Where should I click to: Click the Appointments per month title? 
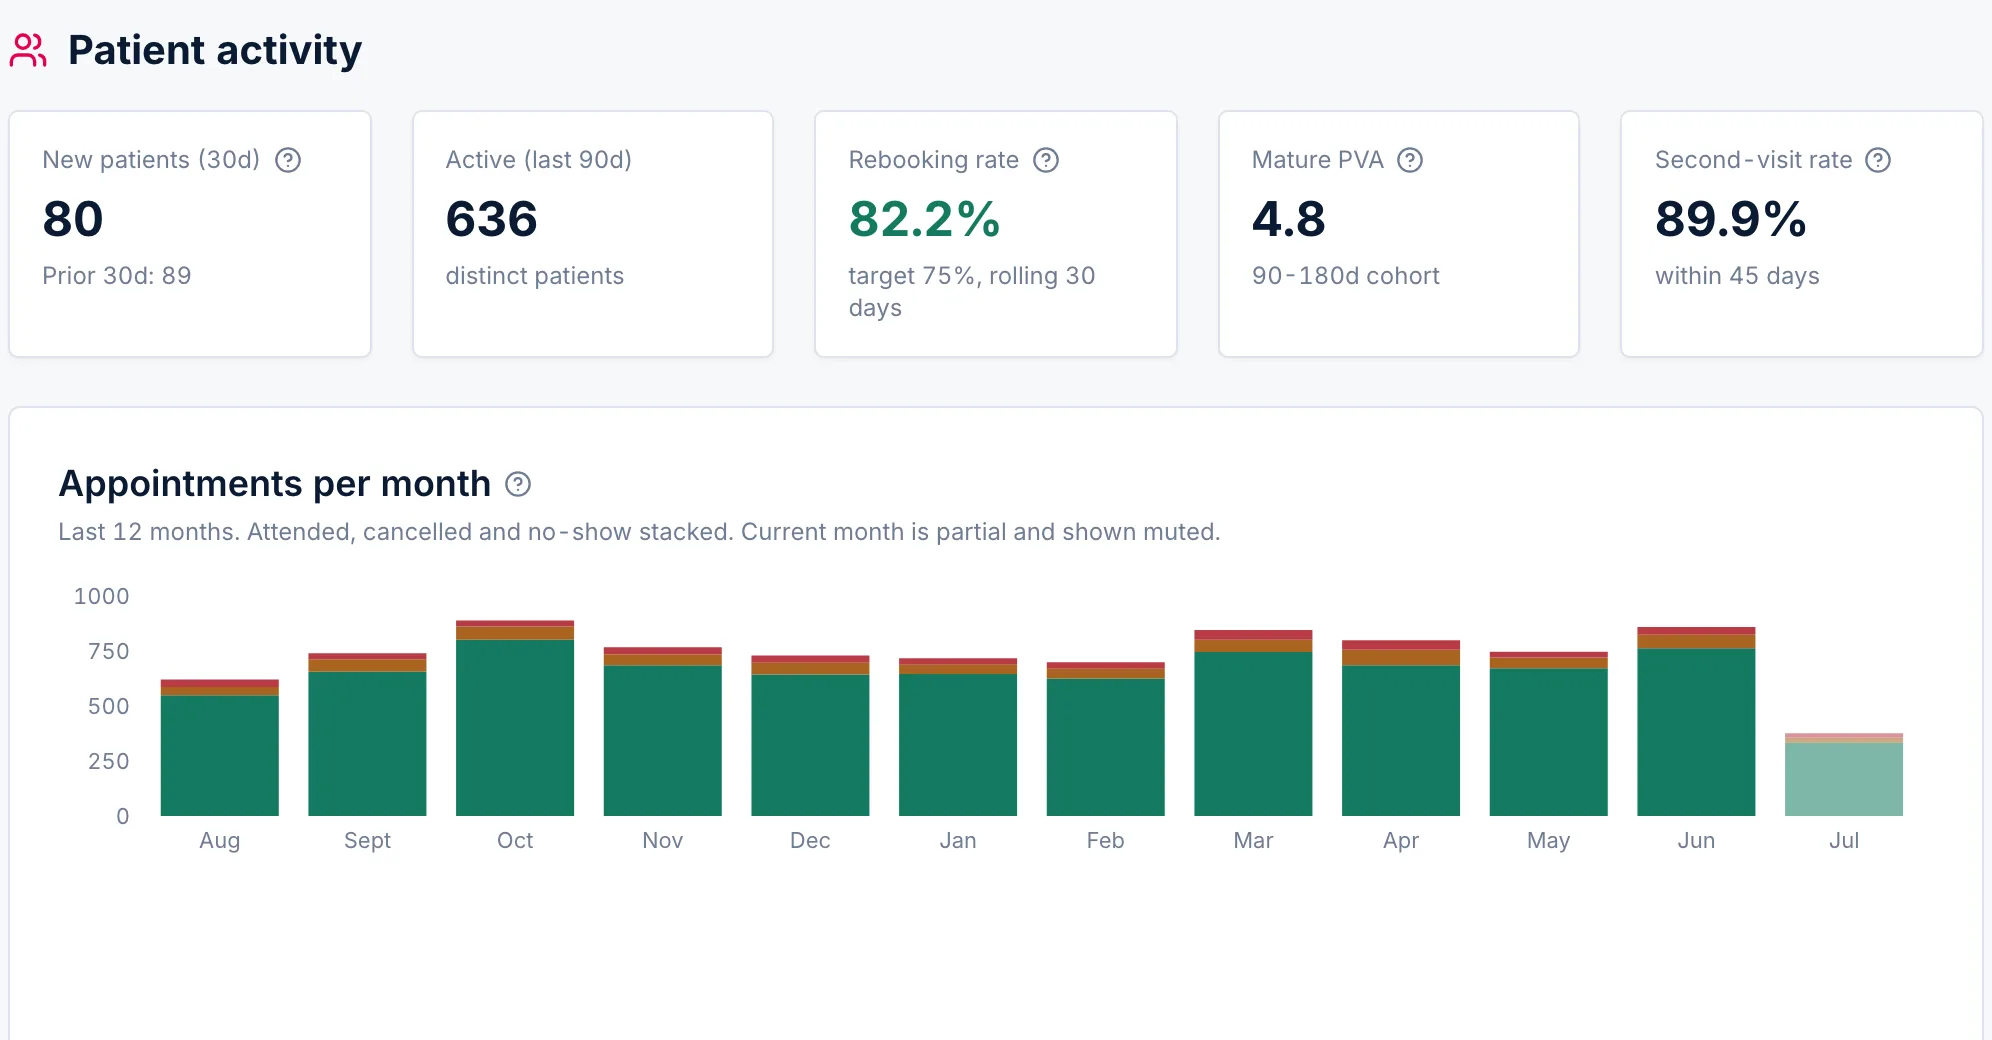[x=275, y=484]
